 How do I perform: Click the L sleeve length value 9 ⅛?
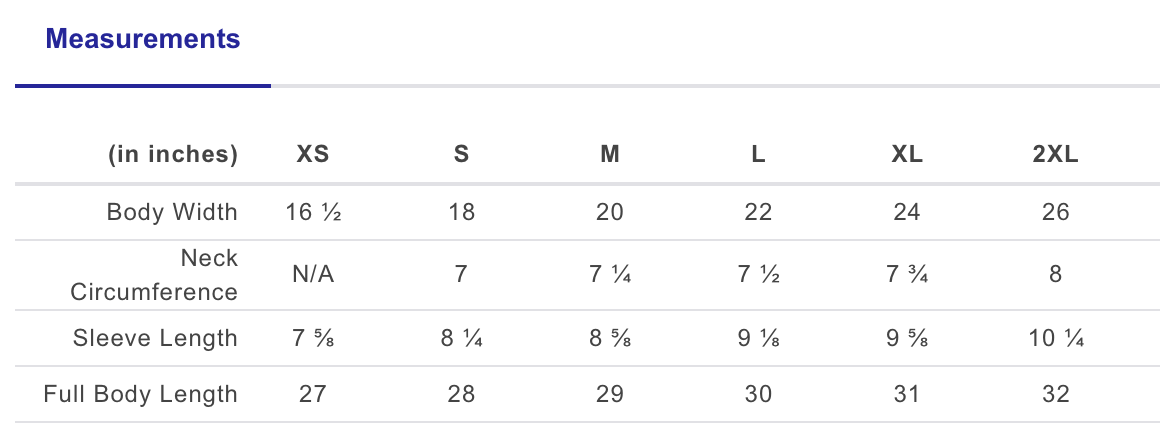coord(758,338)
